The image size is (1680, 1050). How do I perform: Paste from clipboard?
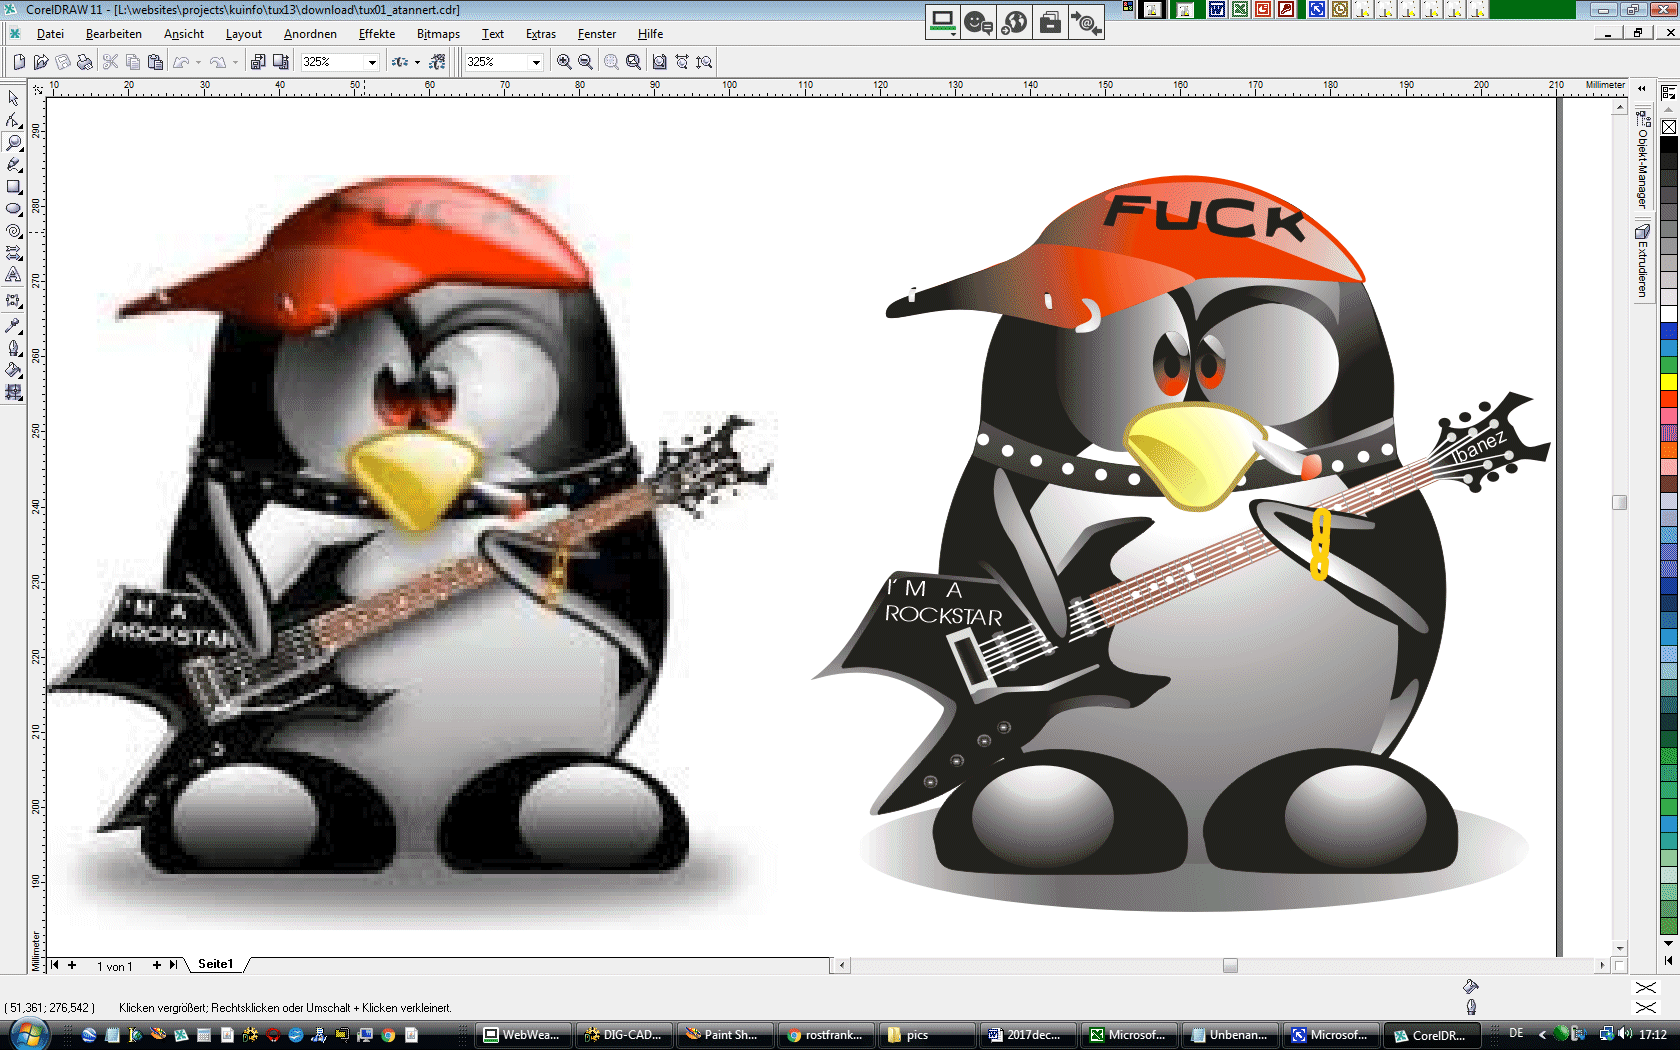click(x=155, y=62)
